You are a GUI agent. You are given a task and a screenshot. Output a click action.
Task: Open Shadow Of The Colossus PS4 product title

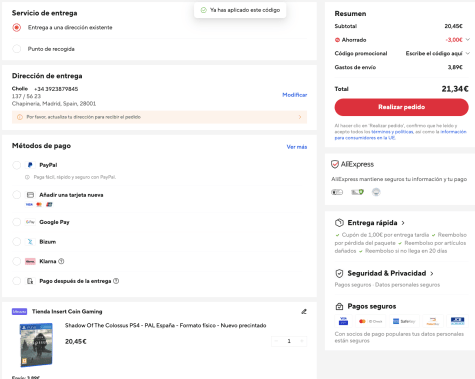(x=165, y=325)
